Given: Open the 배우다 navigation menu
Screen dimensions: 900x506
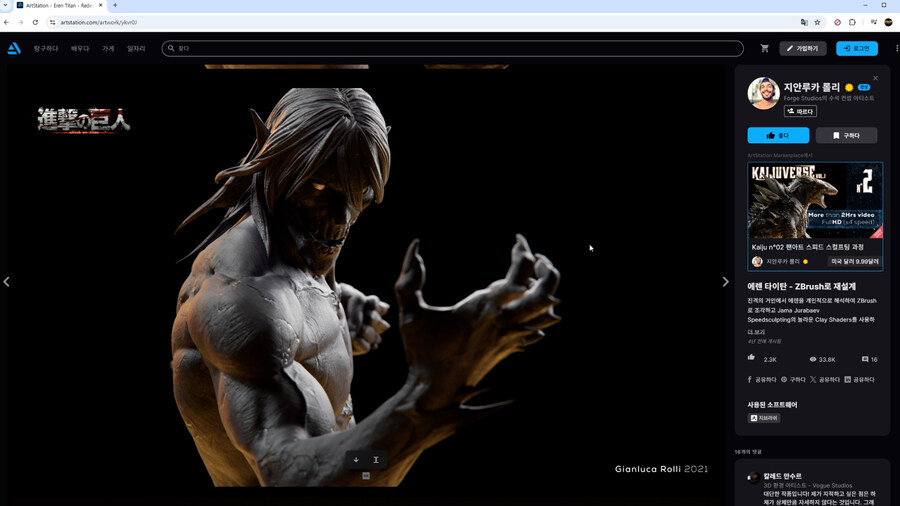Looking at the screenshot, I should (80, 48).
